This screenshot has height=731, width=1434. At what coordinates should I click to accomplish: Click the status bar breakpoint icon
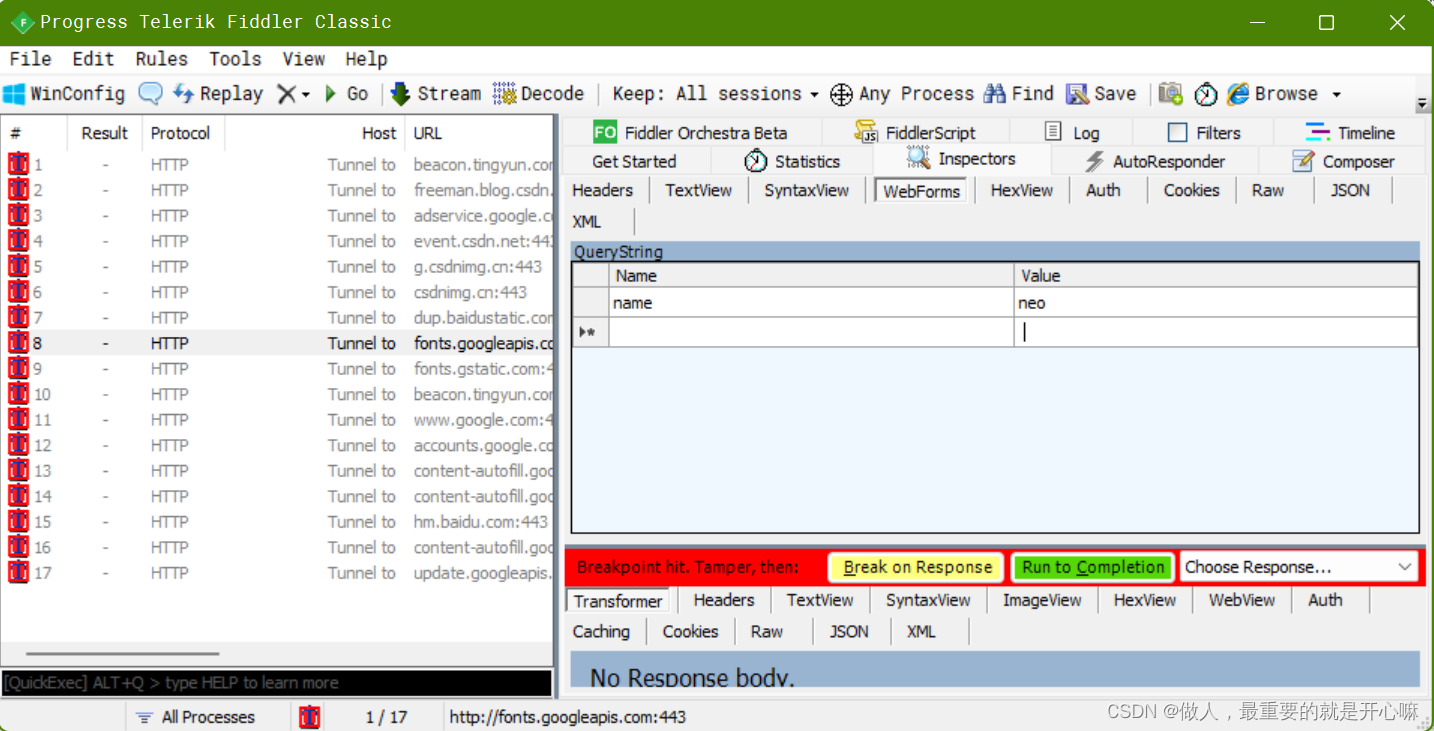click(x=310, y=717)
